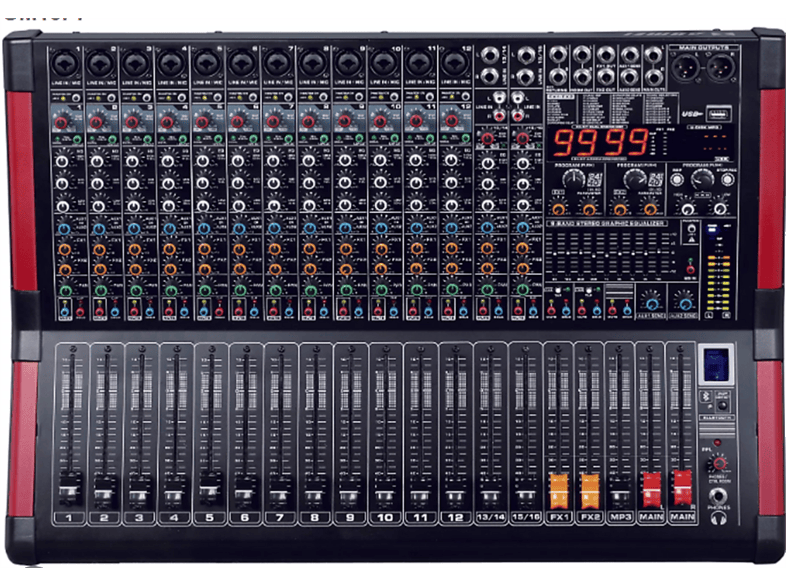The width and height of the screenshot is (786, 587).
Task: Click the orange FX2 fader
Action: click(x=590, y=489)
